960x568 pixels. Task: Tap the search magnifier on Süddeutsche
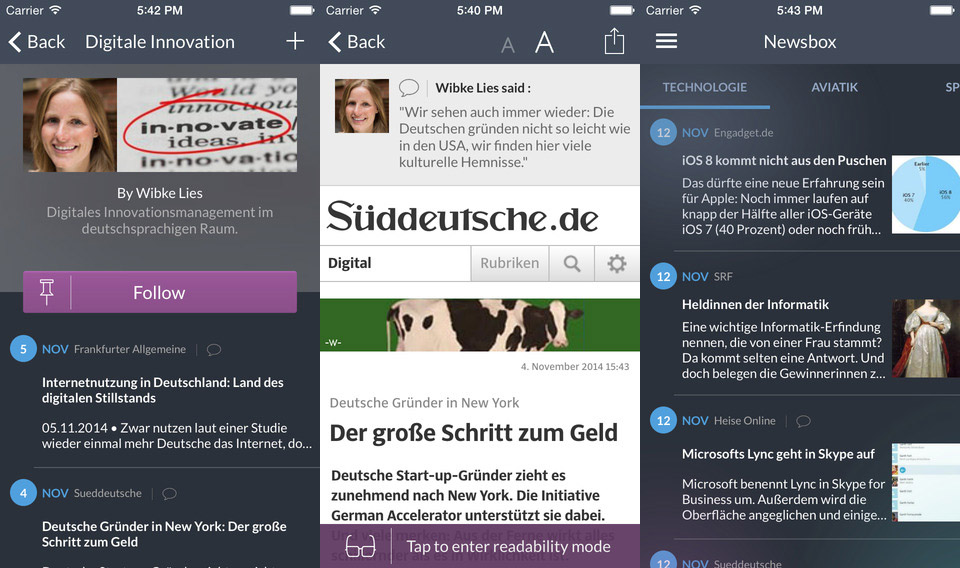(572, 263)
